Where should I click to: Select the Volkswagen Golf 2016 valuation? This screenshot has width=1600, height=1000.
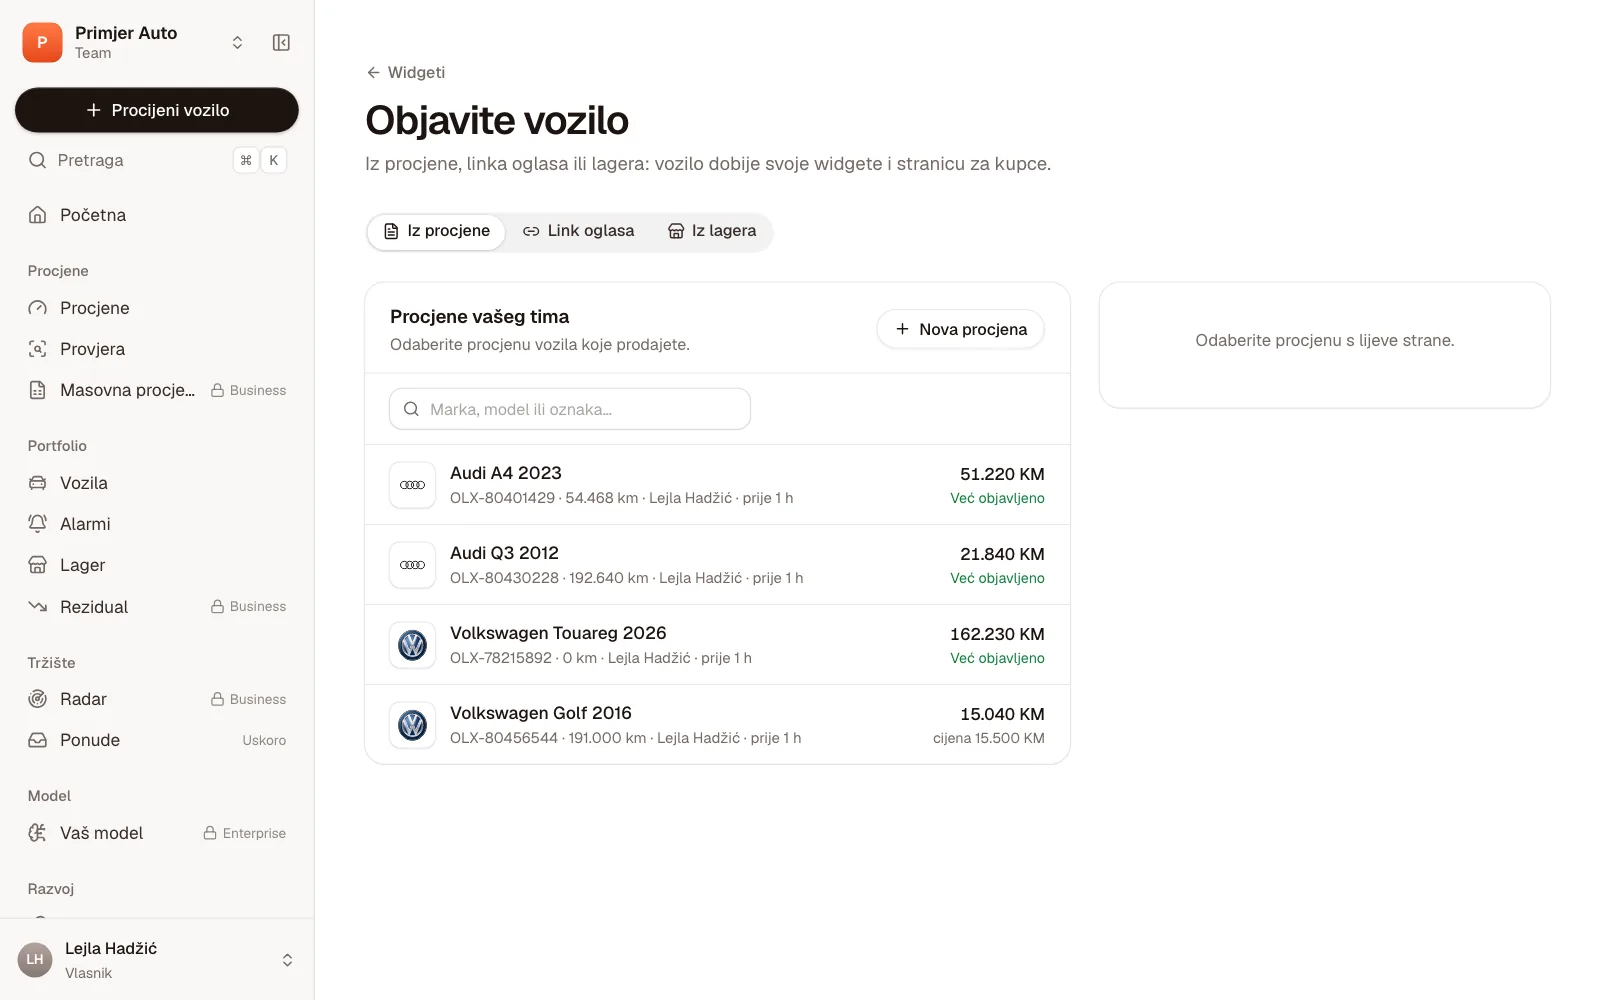coord(717,725)
